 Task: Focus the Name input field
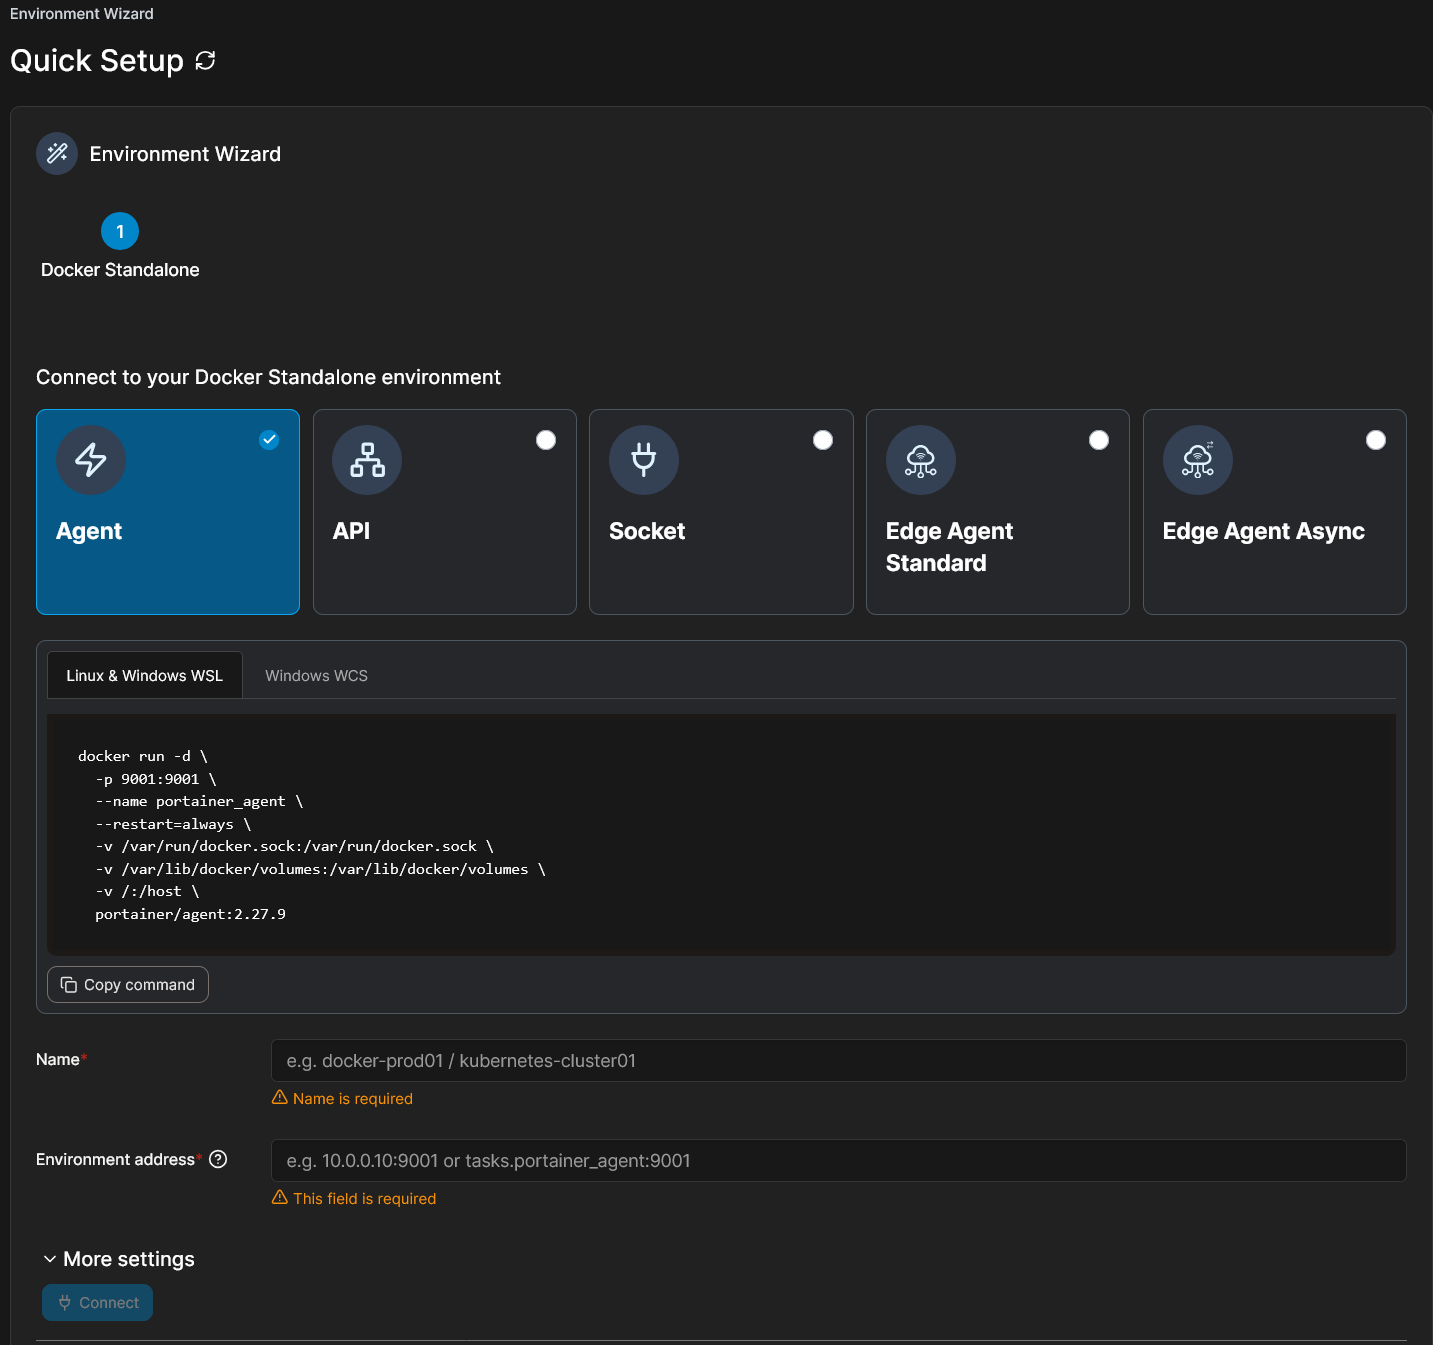coord(838,1060)
